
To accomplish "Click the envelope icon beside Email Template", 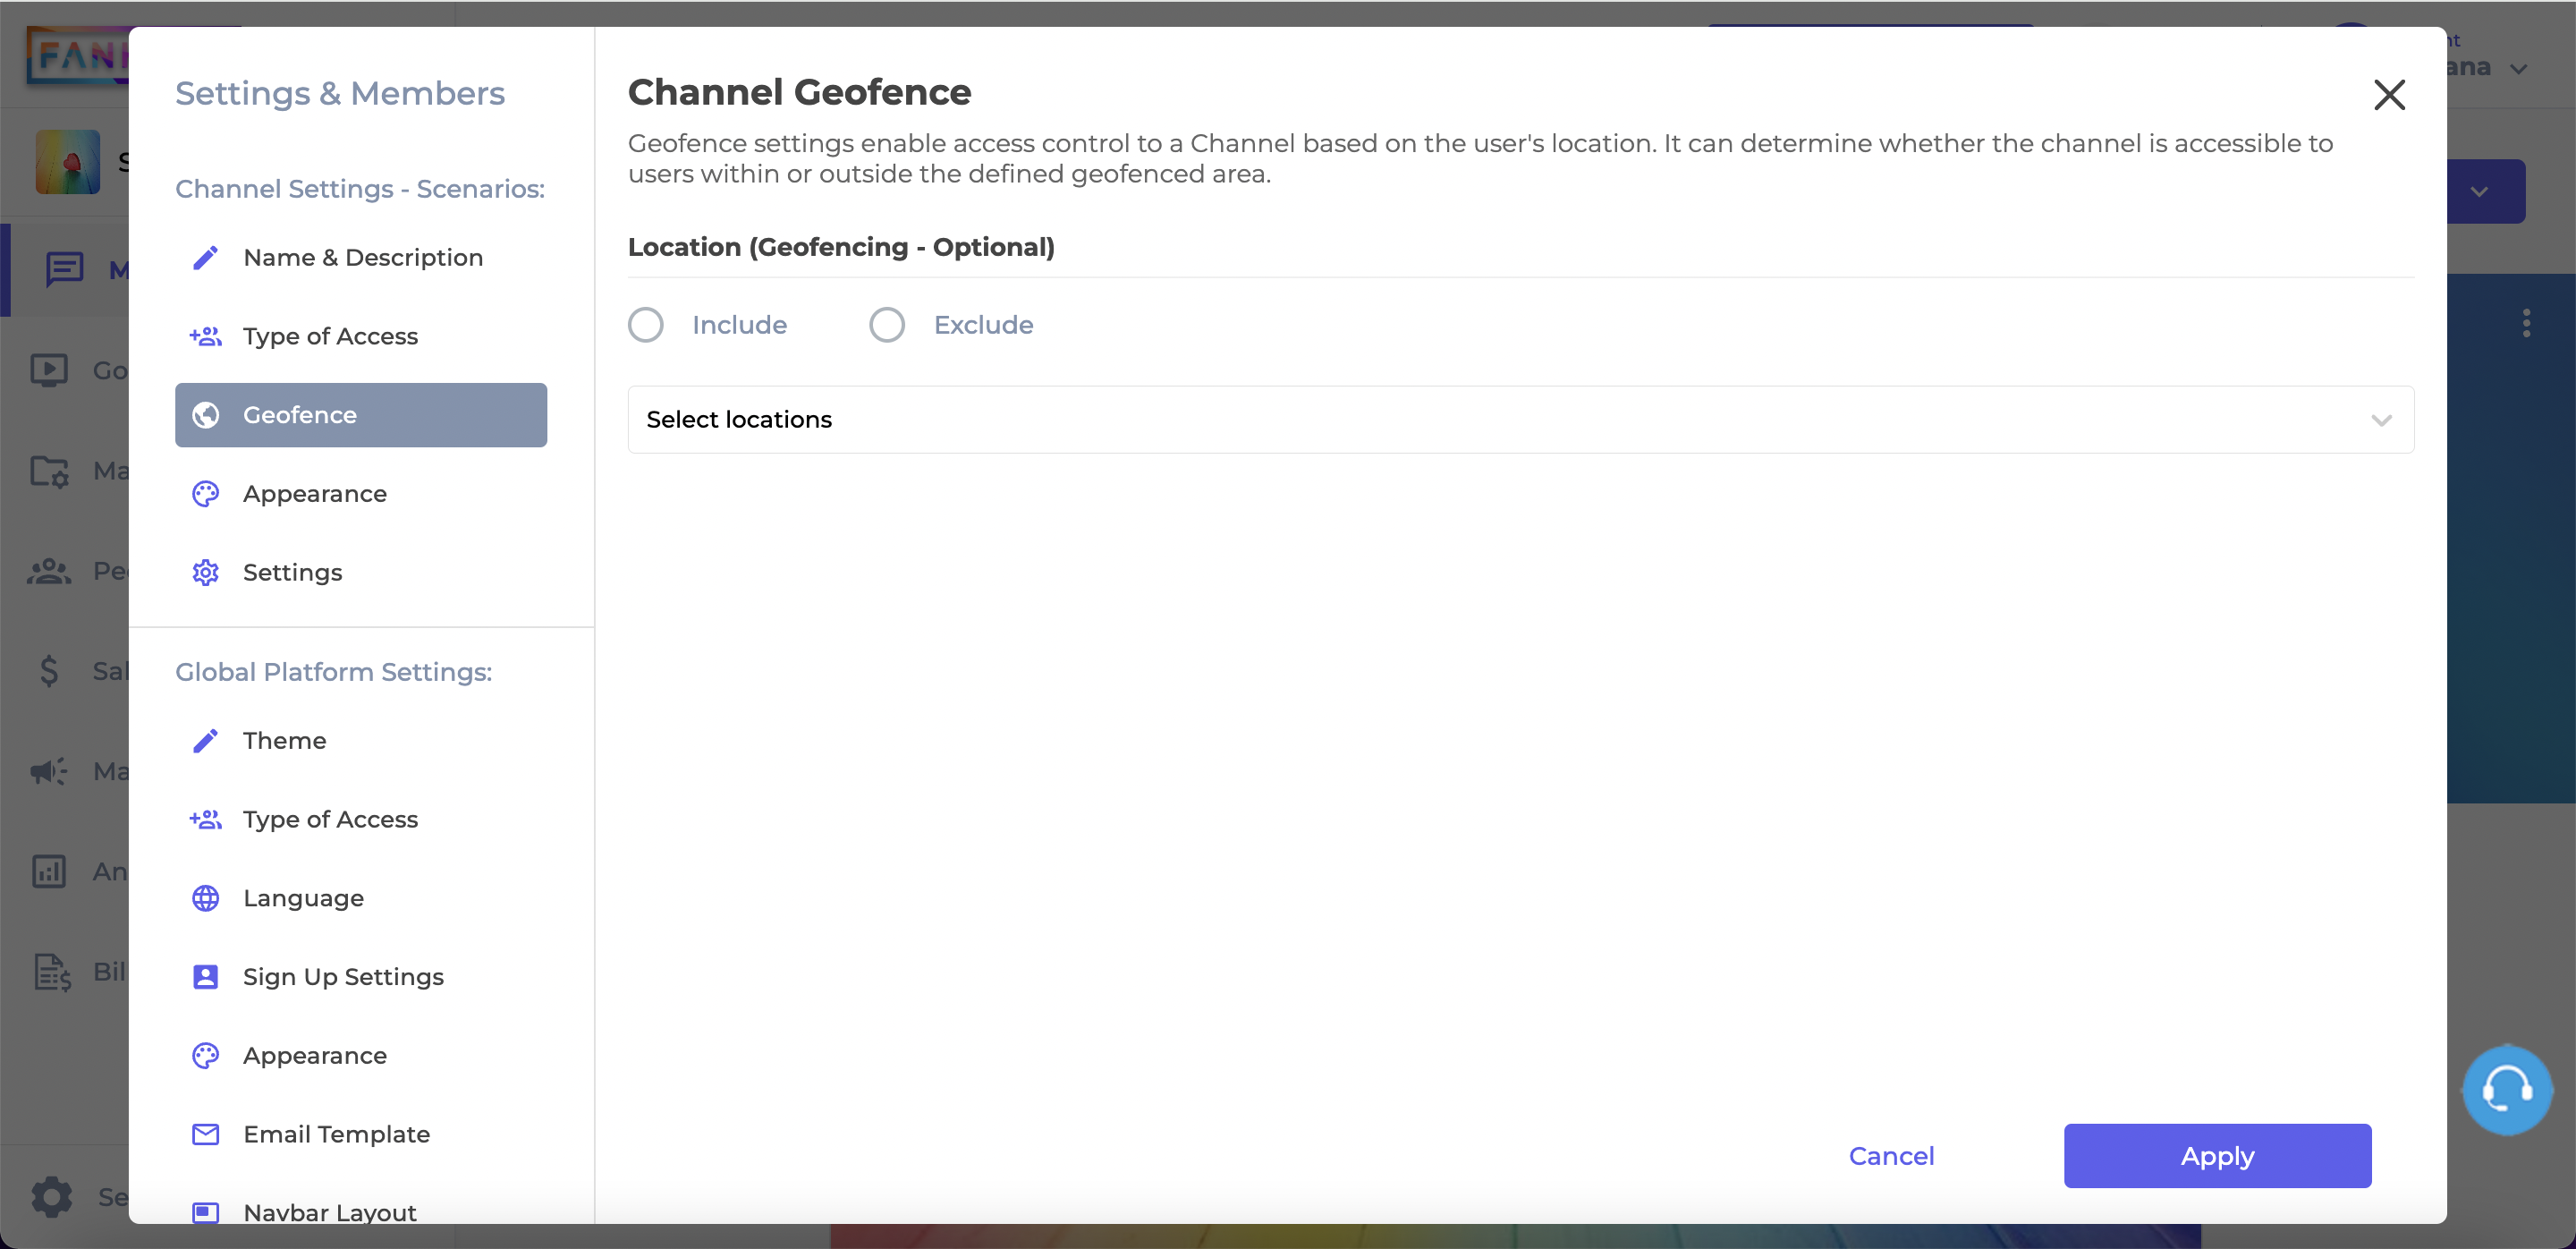I will (205, 1134).
